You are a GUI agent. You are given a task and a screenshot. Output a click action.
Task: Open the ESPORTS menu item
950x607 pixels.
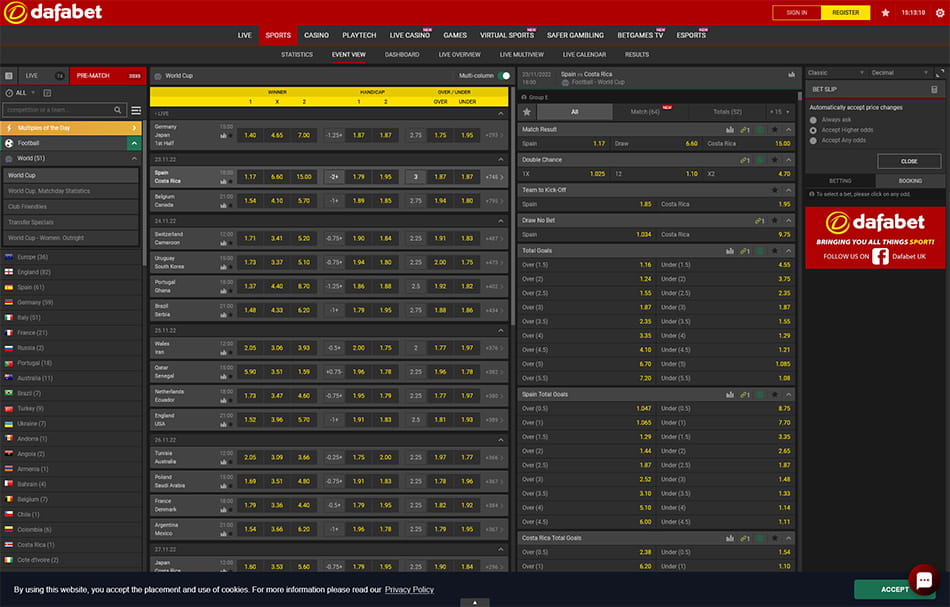[691, 35]
